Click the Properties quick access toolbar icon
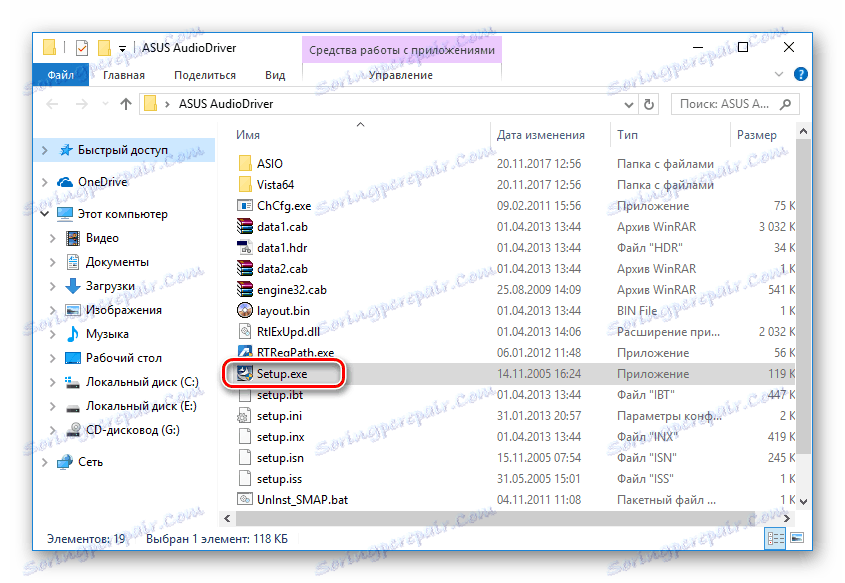 coord(82,48)
